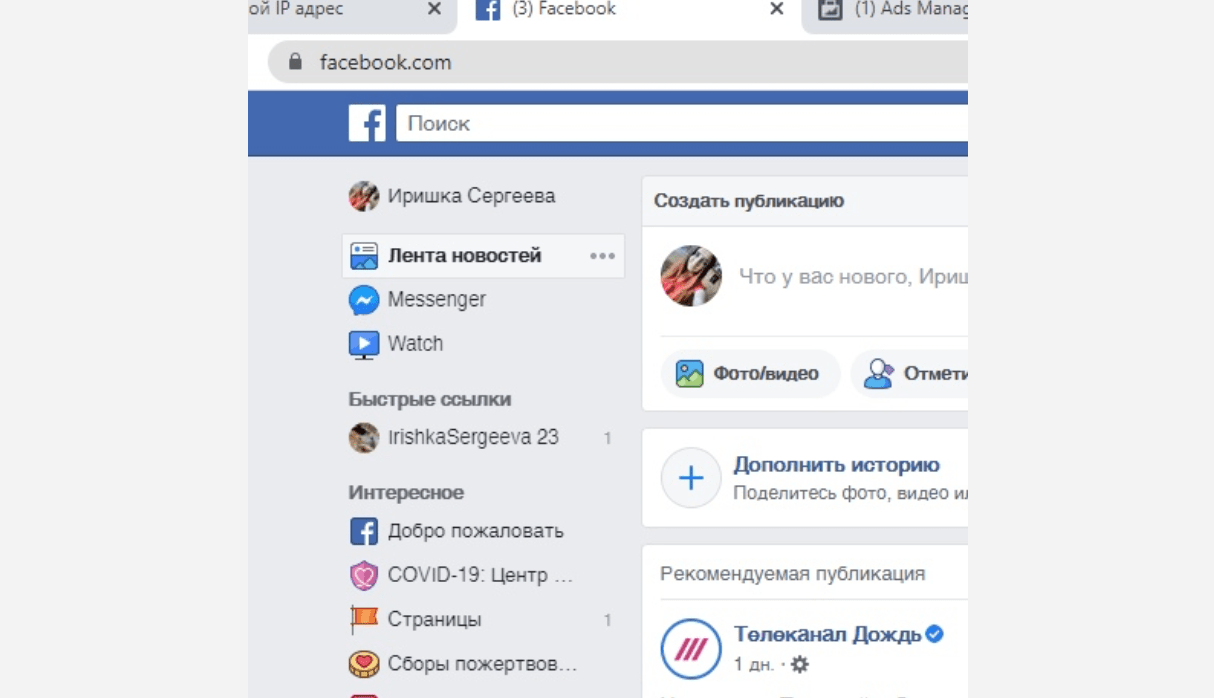This screenshot has height=698, width=1214.
Task: Open Watch from the sidebar
Action: pyautogui.click(x=415, y=344)
